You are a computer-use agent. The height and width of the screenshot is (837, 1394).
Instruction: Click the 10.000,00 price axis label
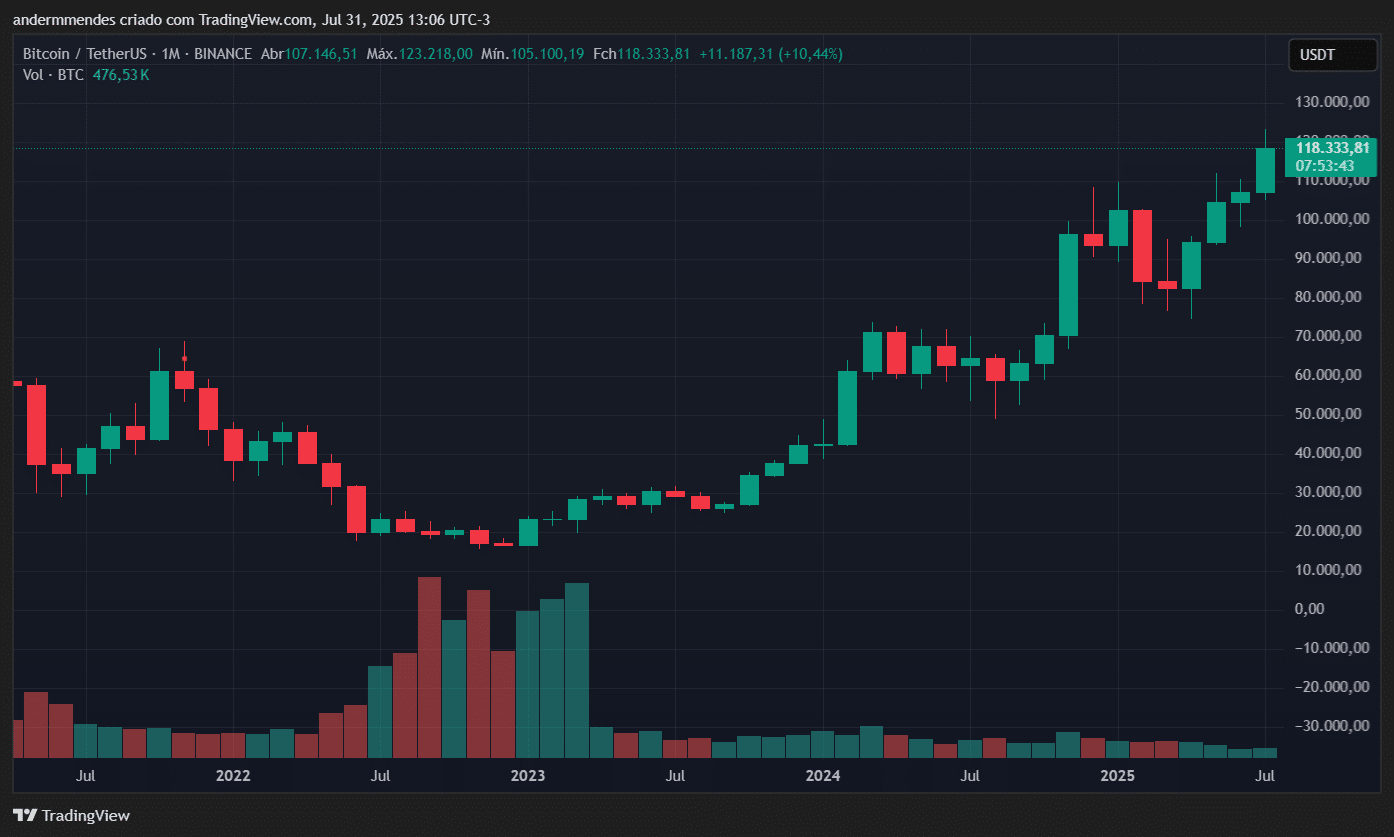[1330, 570]
